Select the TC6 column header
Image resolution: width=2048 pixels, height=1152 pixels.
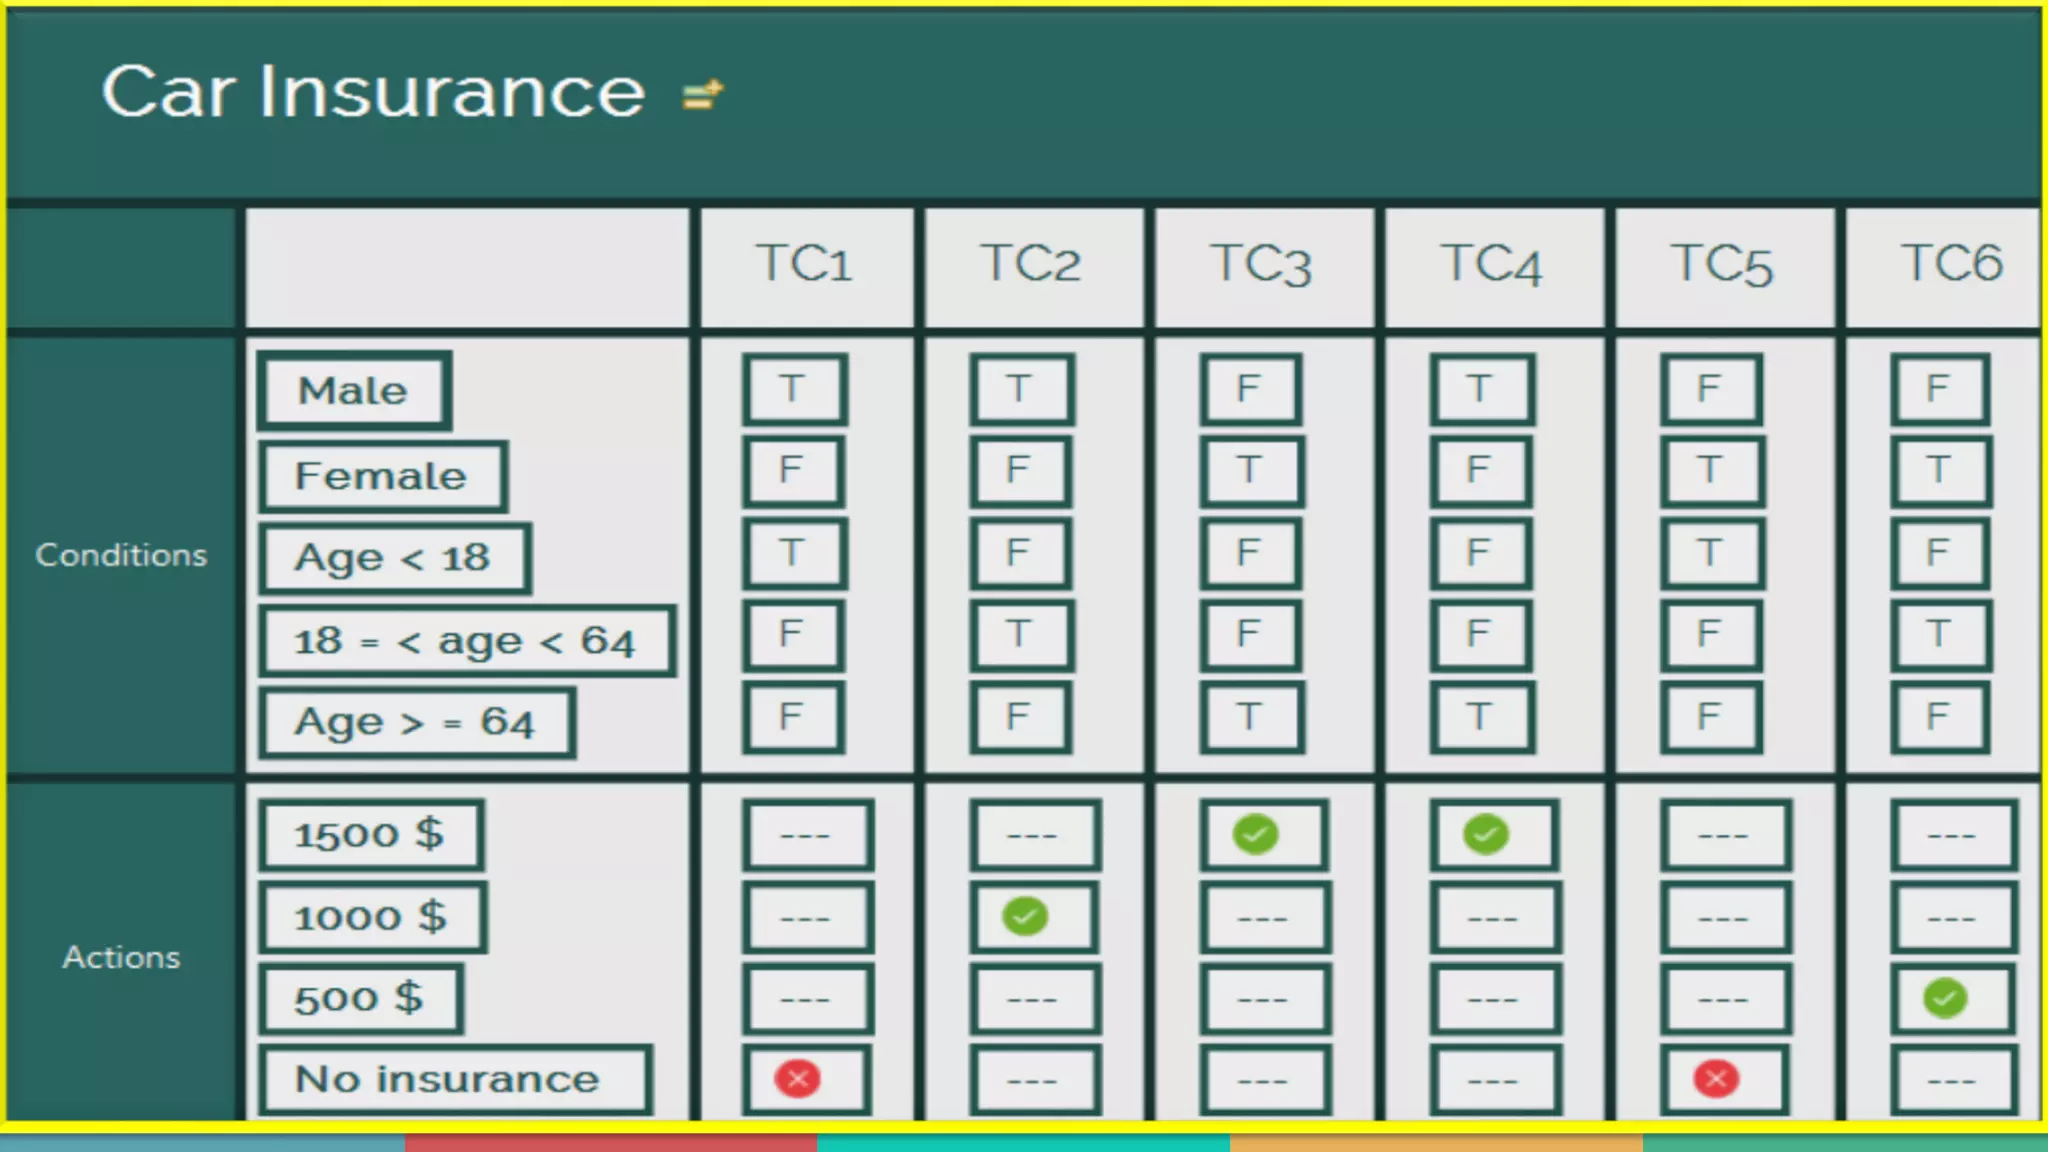tap(1950, 265)
